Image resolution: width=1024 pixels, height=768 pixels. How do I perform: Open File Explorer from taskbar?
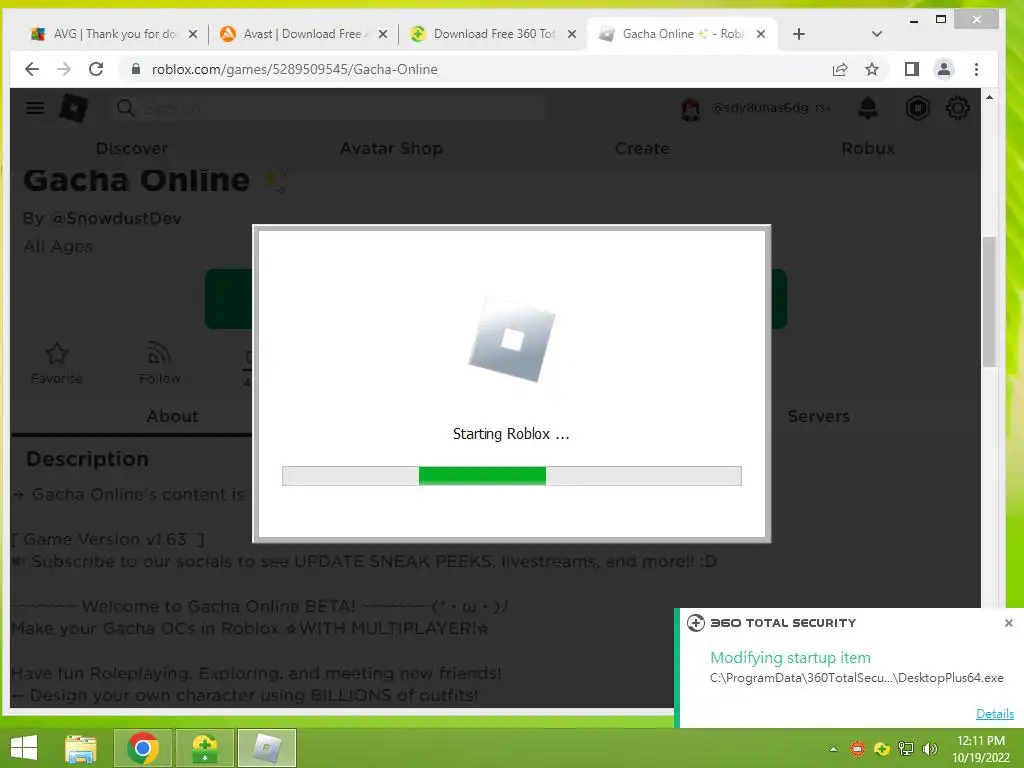click(80, 748)
